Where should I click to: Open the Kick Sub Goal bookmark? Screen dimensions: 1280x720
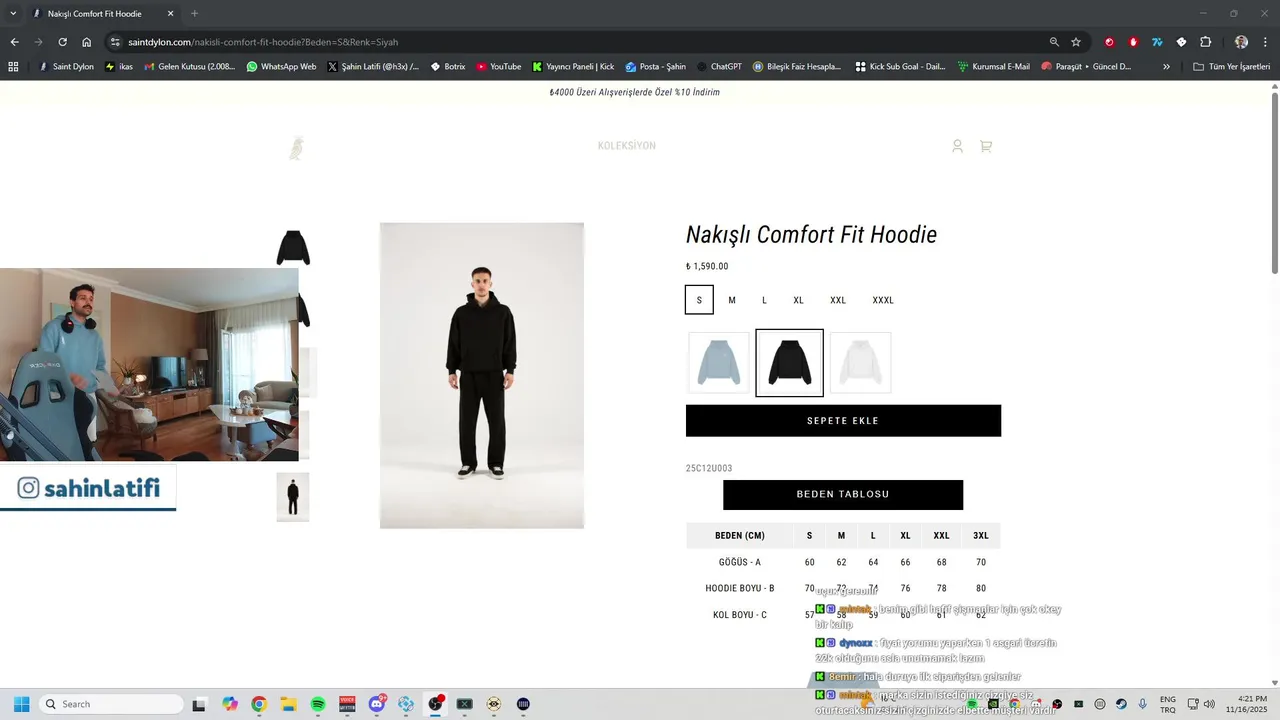tap(901, 67)
